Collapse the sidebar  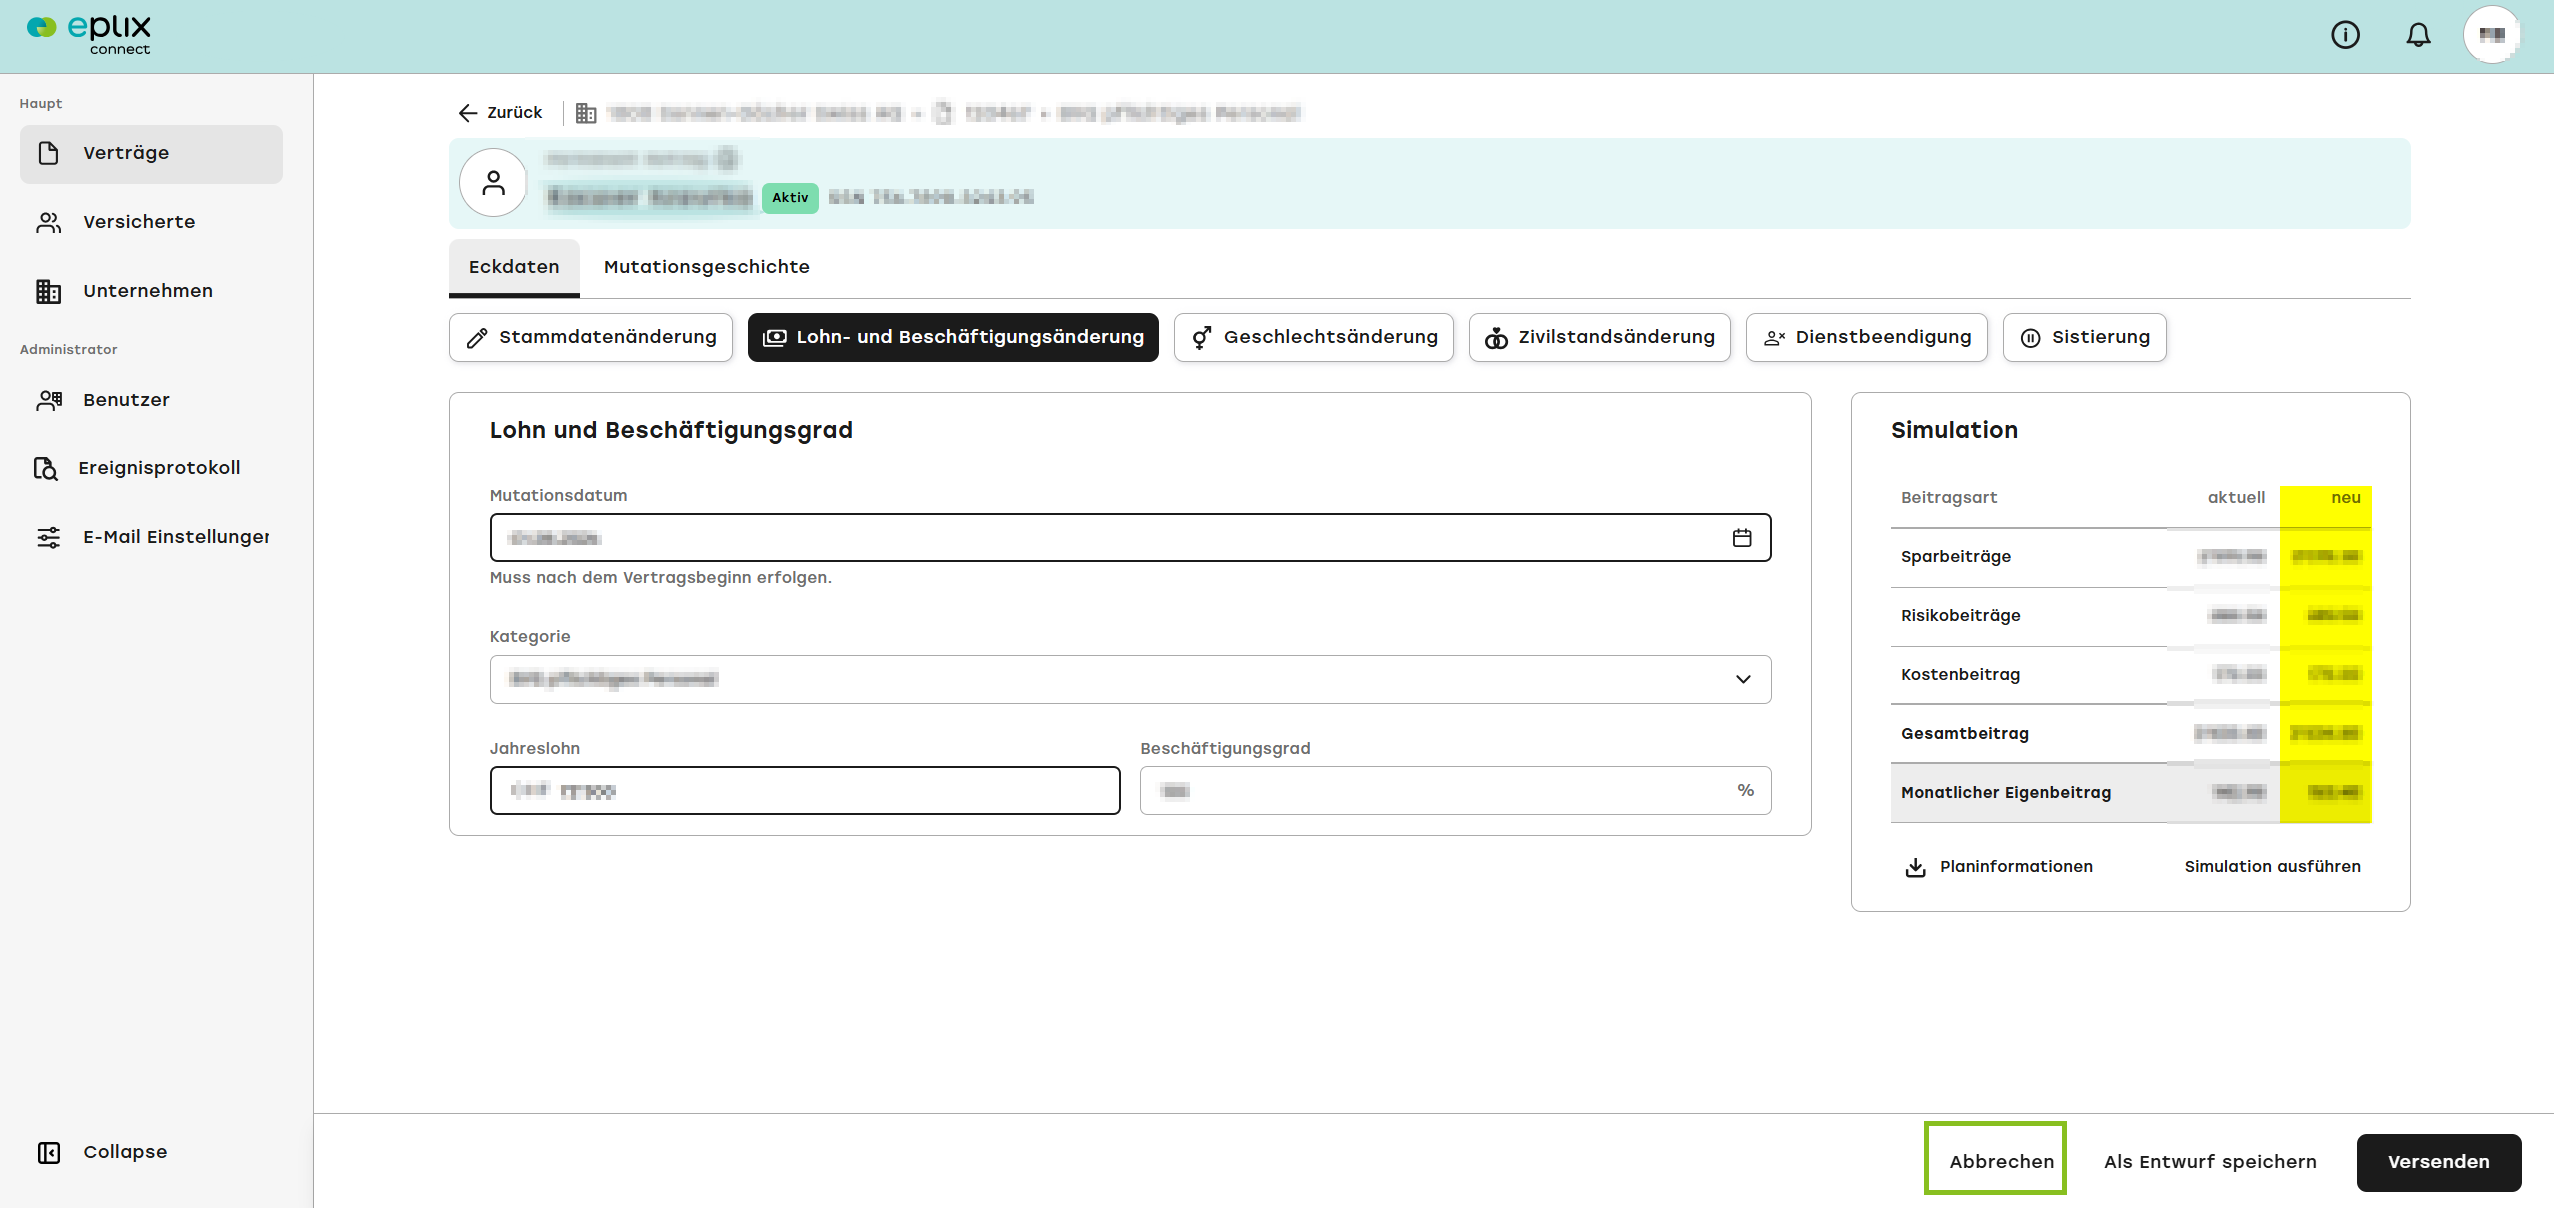pos(102,1152)
